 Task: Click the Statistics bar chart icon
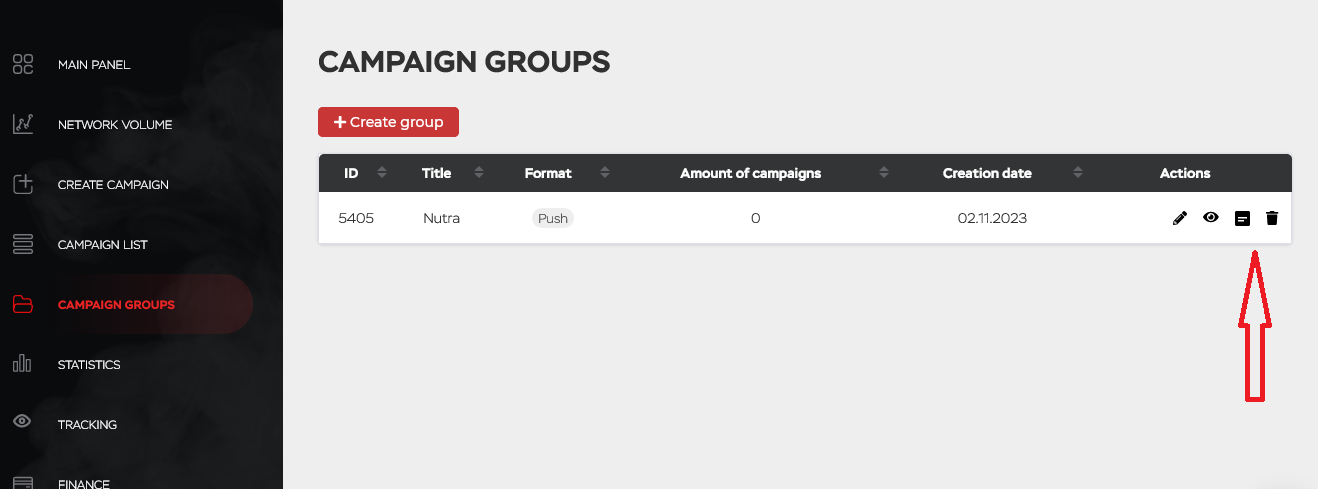click(x=22, y=365)
